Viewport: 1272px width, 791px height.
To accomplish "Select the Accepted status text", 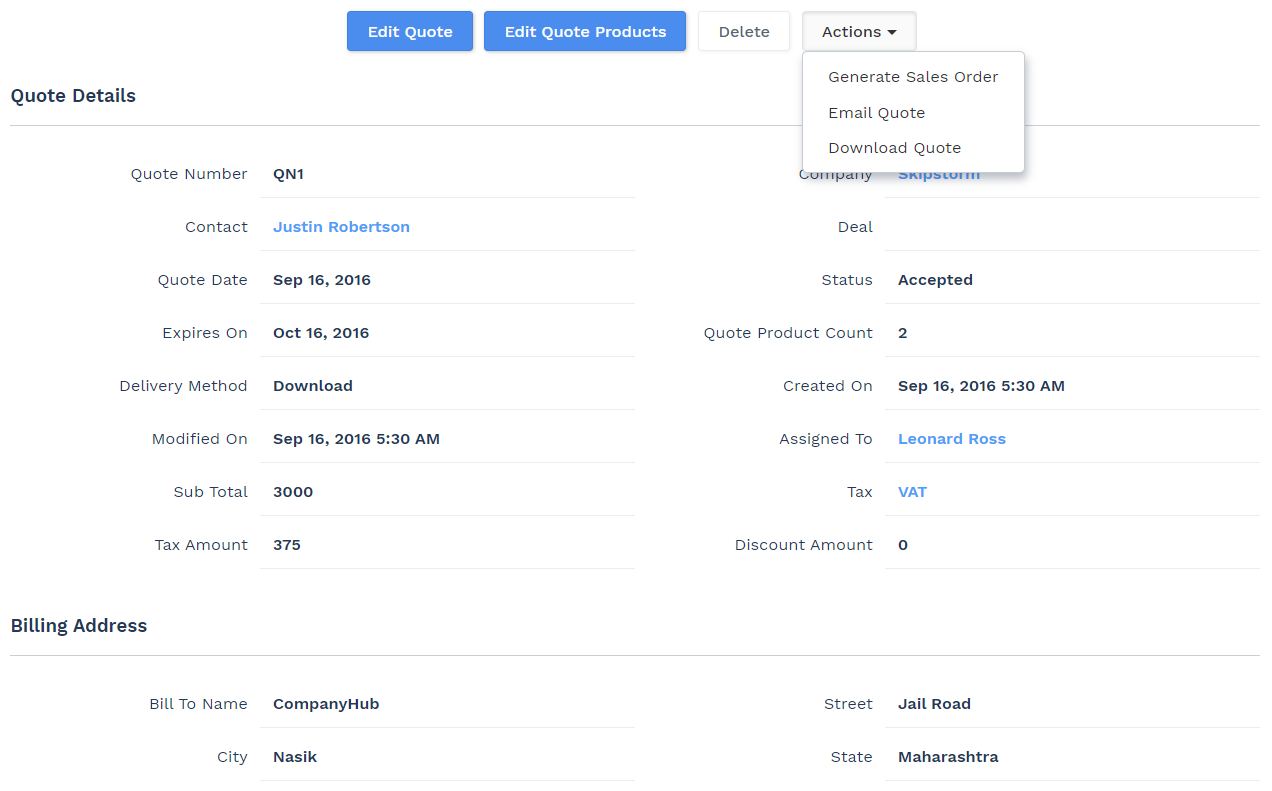I will pyautogui.click(x=935, y=279).
